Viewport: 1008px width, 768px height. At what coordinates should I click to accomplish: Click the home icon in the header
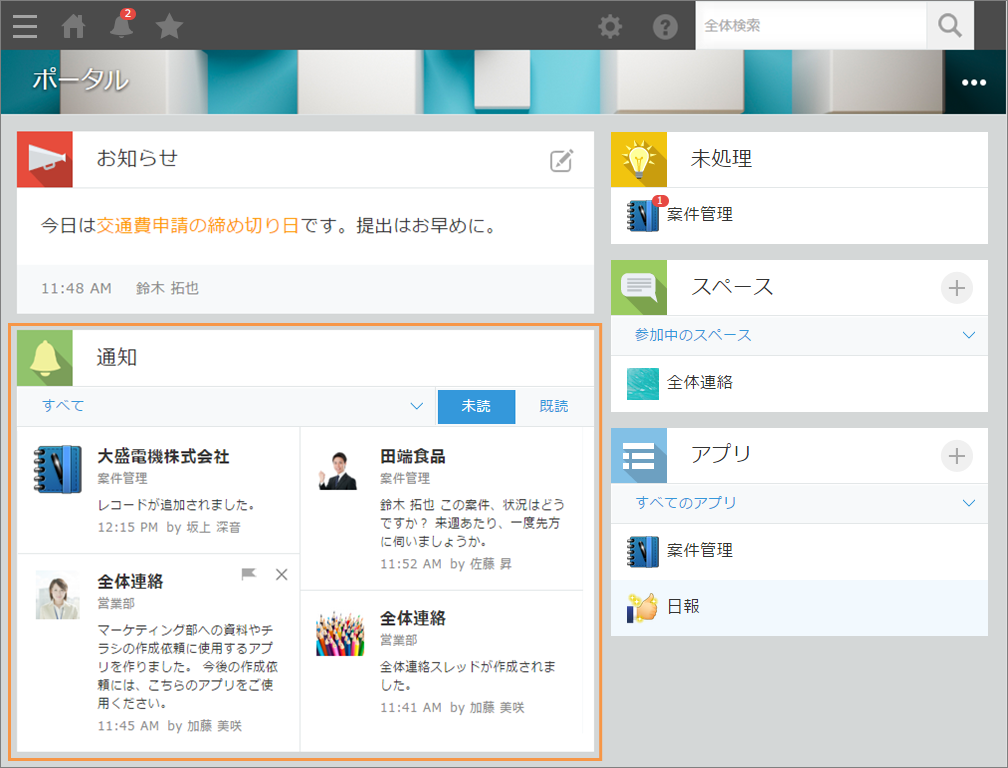[72, 26]
